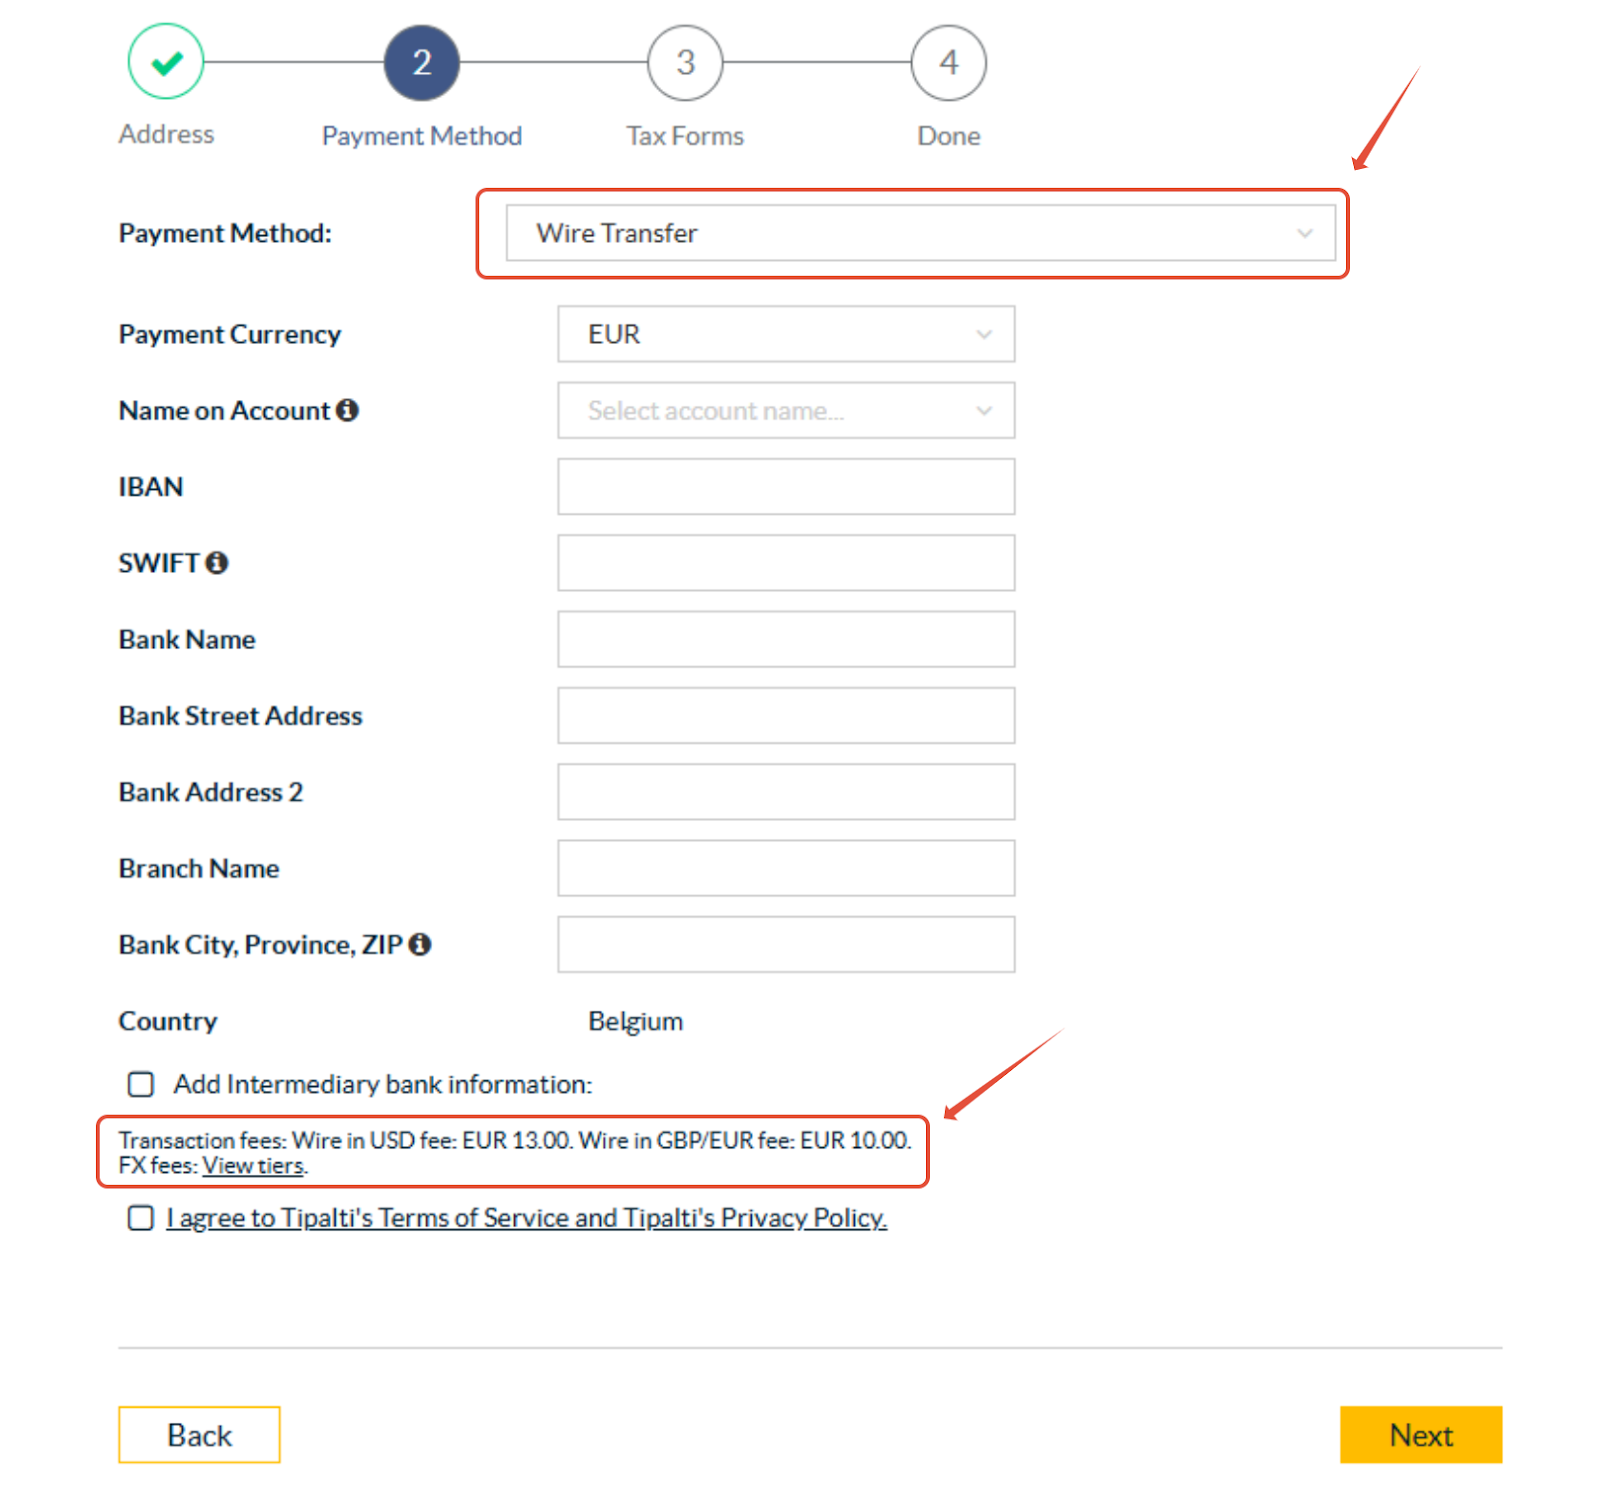Click step 4 Done circle
Image resolution: width=1600 pixels, height=1492 pixels.
point(948,62)
